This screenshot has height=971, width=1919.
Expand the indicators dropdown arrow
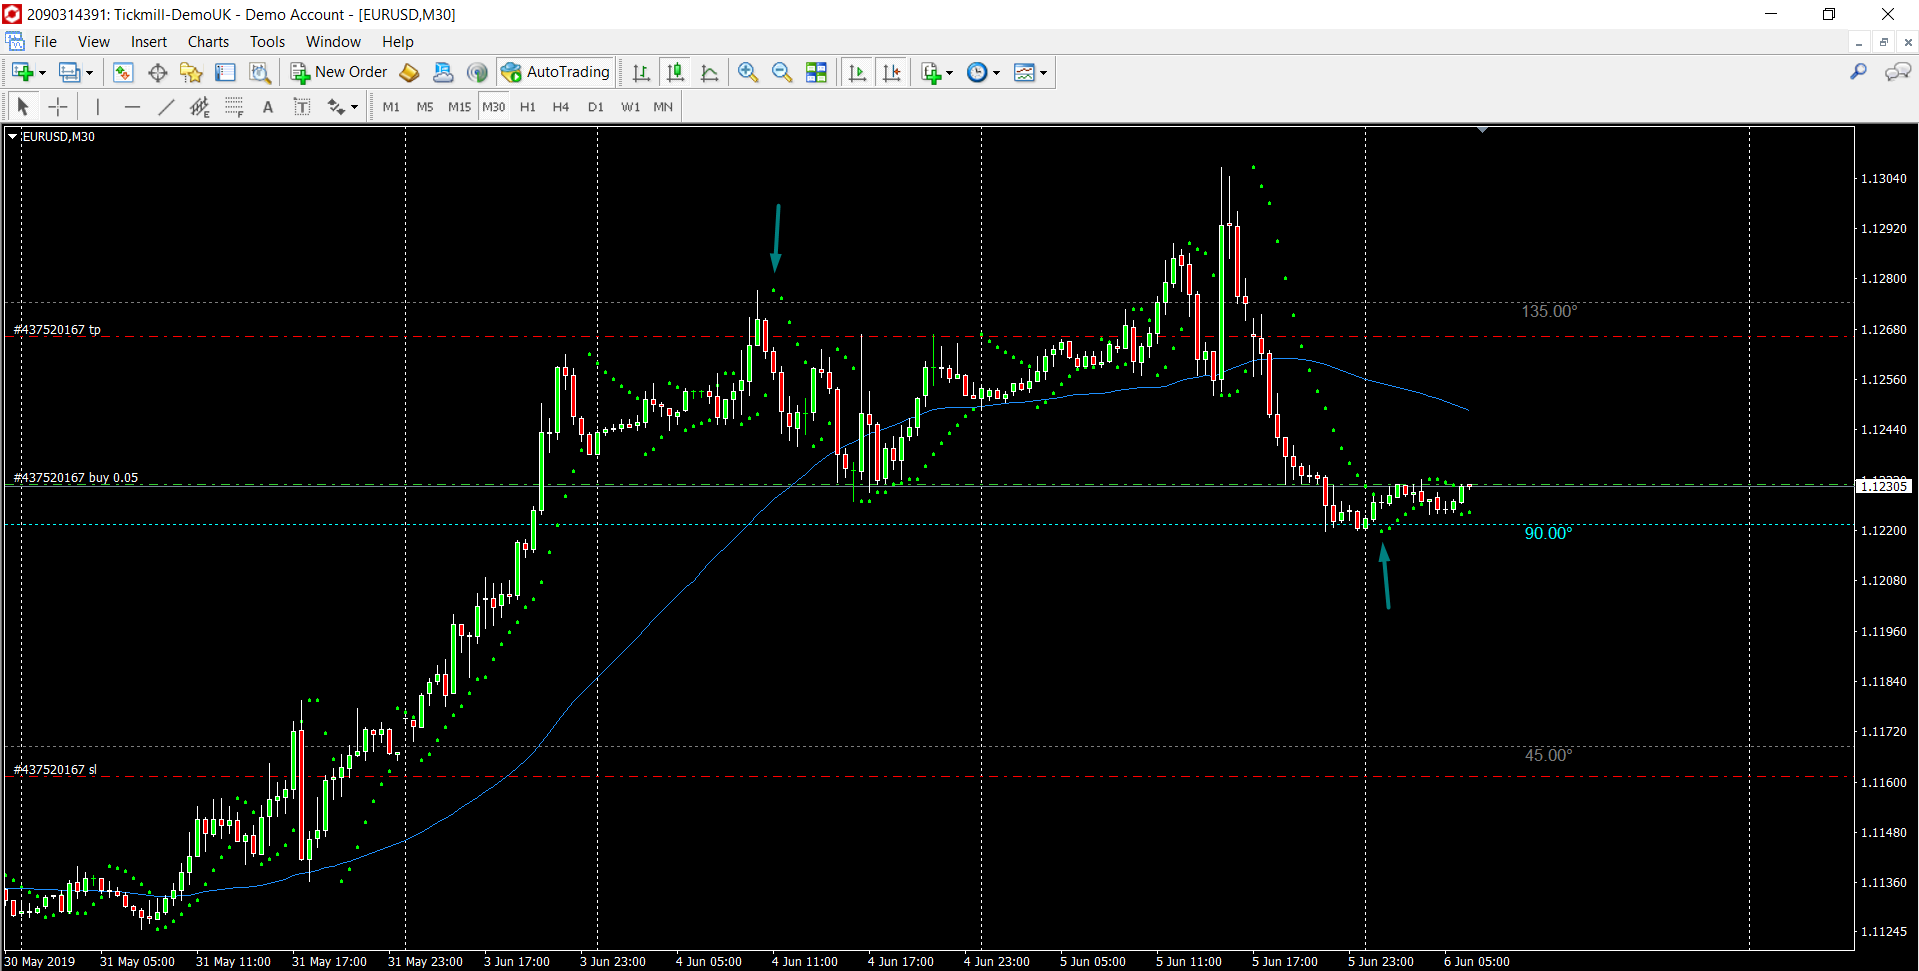(x=949, y=72)
